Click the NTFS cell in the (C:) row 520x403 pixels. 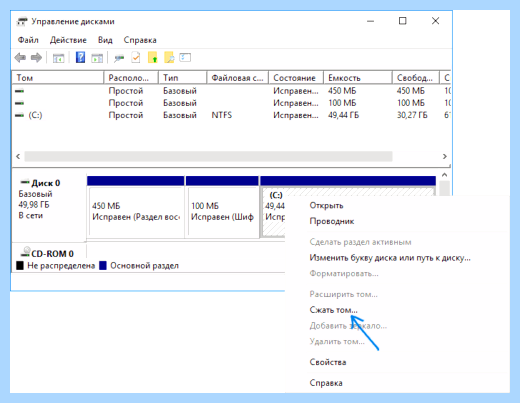pyautogui.click(x=222, y=115)
